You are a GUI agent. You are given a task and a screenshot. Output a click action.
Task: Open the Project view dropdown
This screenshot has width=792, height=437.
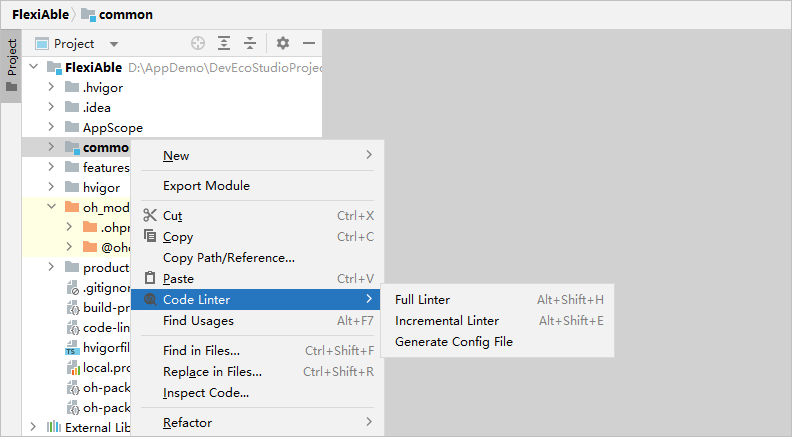click(x=114, y=44)
